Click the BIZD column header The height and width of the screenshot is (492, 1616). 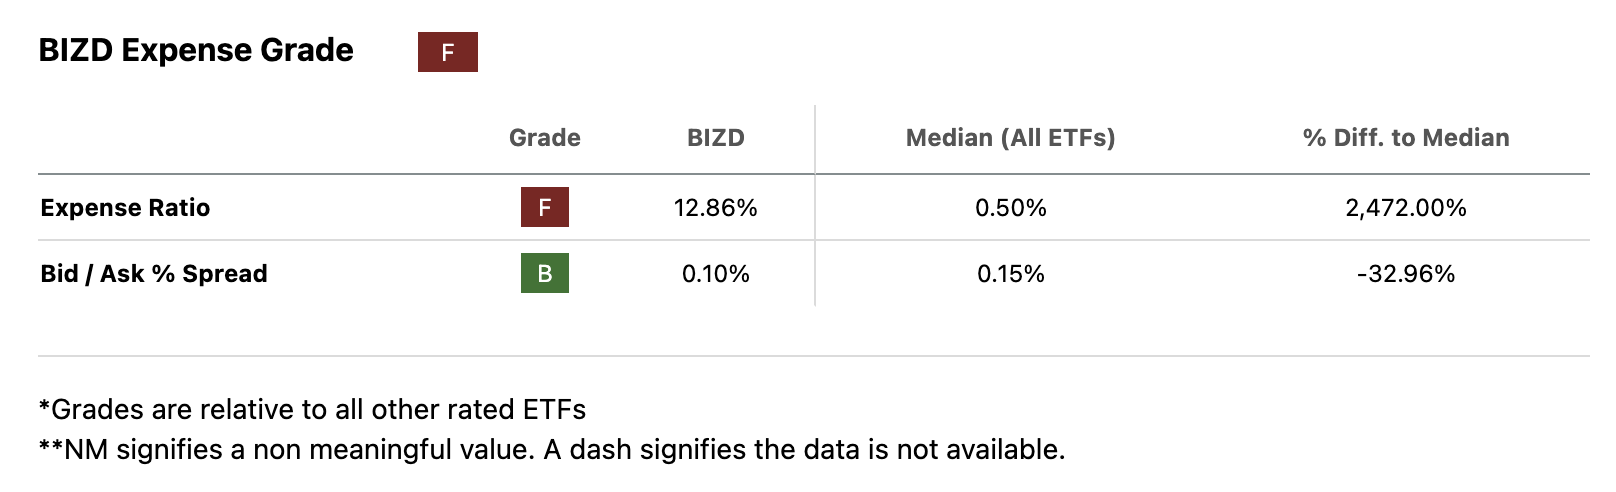pyautogui.click(x=715, y=138)
